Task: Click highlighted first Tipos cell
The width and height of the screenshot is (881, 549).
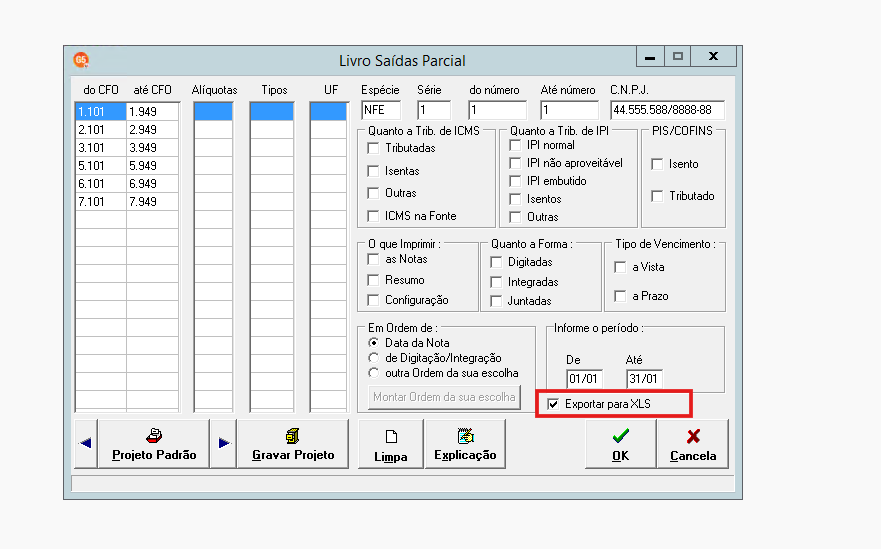Action: tap(271, 111)
